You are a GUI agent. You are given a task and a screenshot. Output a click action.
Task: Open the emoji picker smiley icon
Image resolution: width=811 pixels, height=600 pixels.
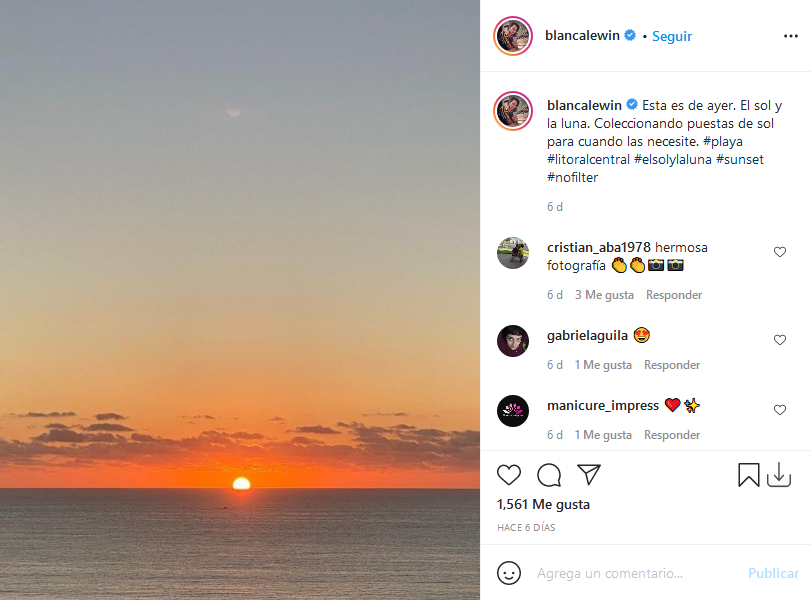pyautogui.click(x=509, y=573)
